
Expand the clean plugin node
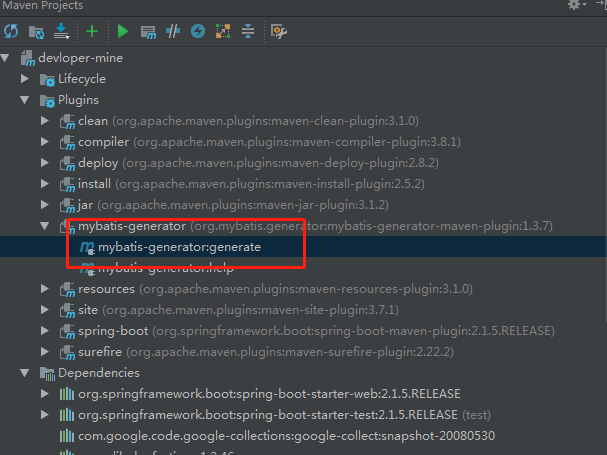coord(45,121)
